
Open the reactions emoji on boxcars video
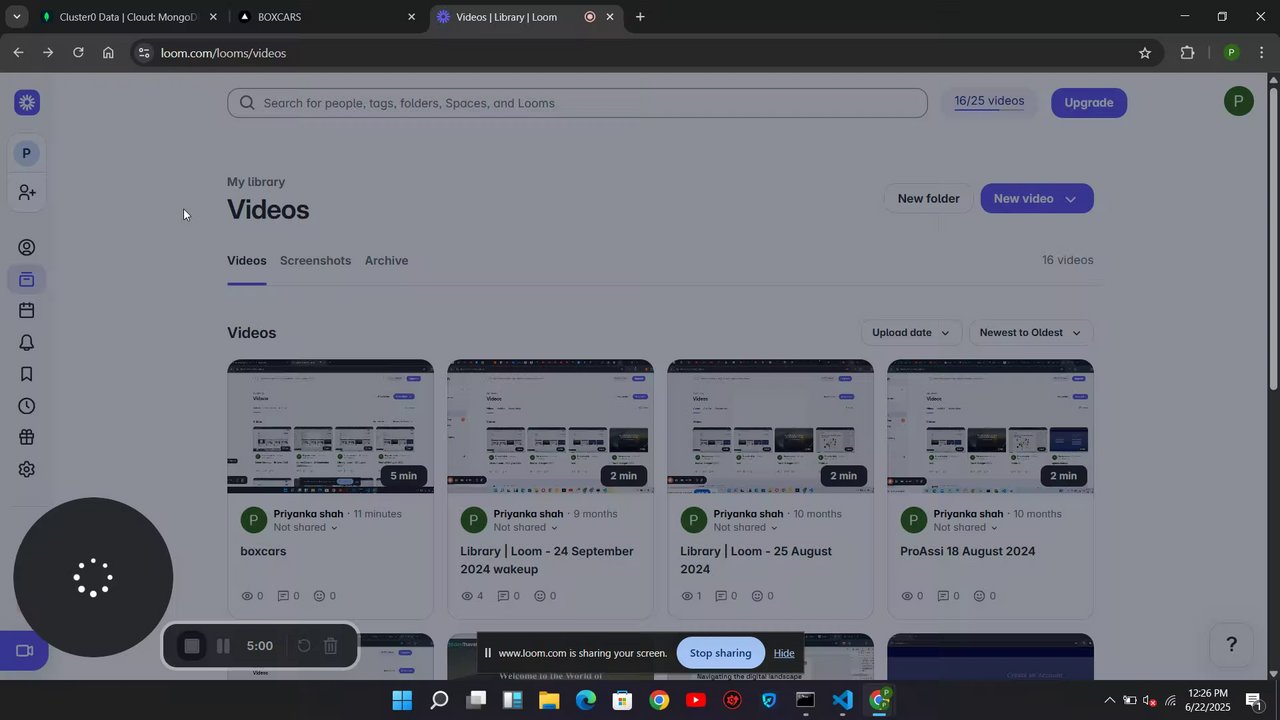(320, 596)
